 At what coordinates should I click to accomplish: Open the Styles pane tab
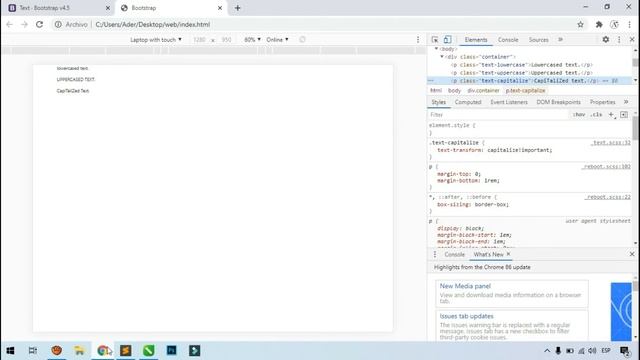tap(439, 102)
